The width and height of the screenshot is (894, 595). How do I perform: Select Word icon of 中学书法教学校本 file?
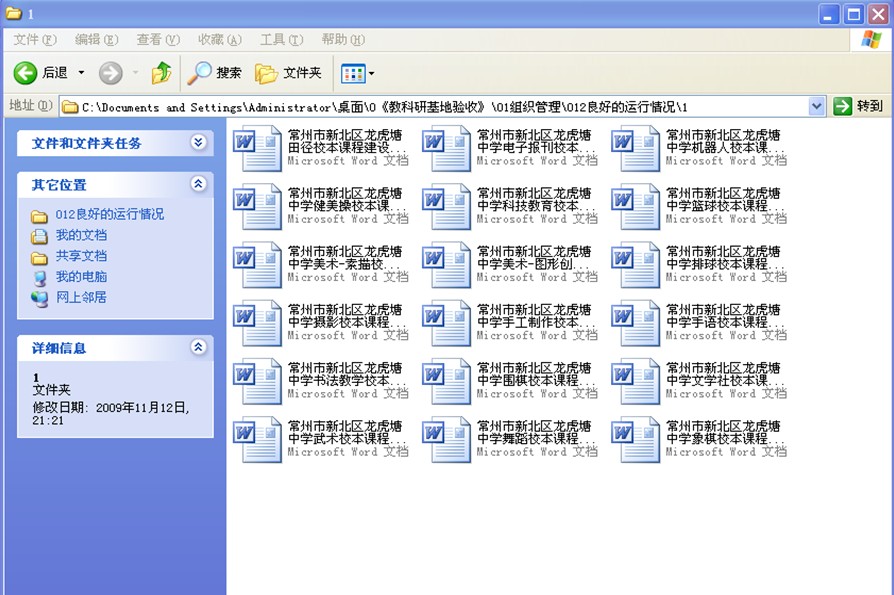pyautogui.click(x=257, y=381)
